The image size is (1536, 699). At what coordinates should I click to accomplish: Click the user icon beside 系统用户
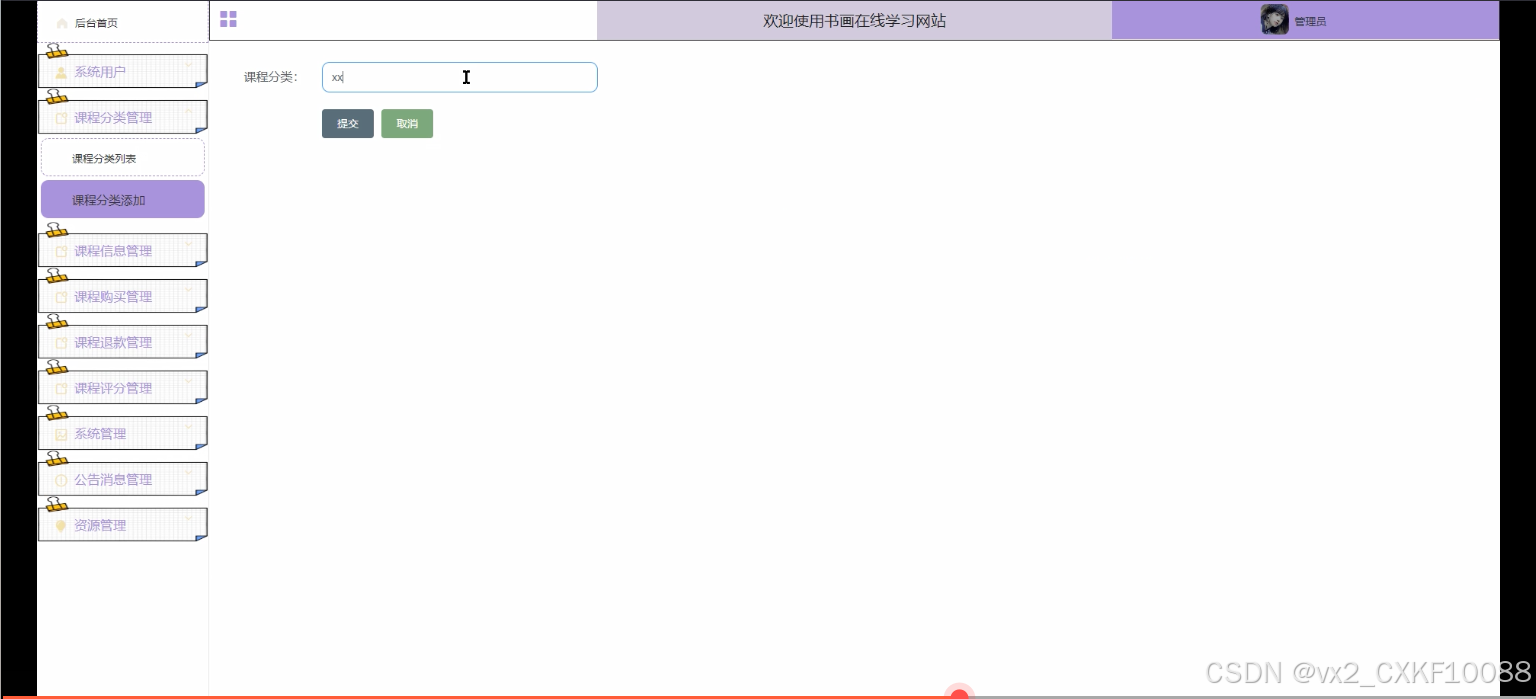coord(61,72)
